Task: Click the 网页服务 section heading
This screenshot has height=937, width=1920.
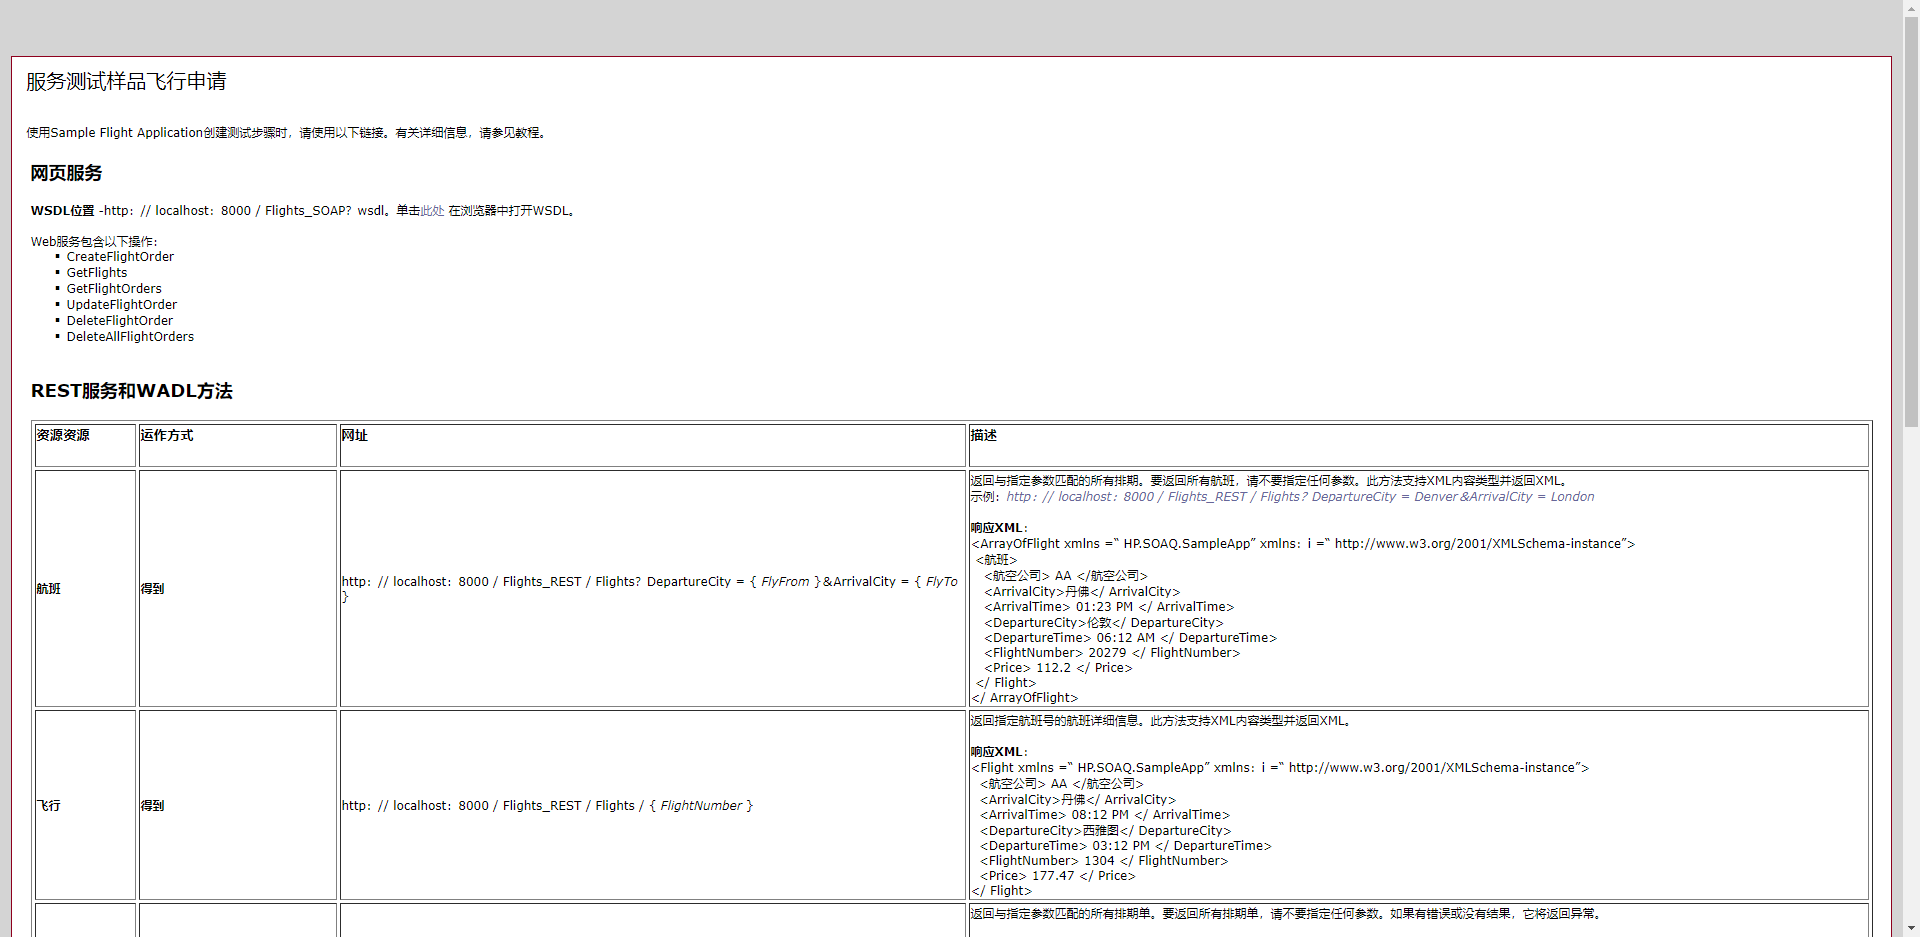Action: pos(65,173)
